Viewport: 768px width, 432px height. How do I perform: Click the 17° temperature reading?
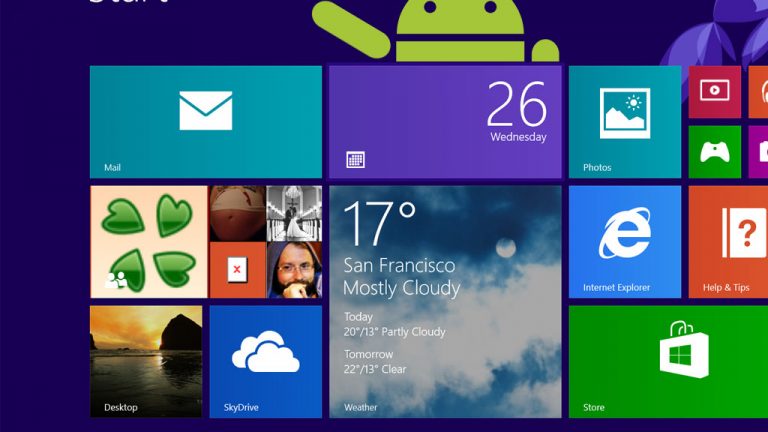[379, 225]
